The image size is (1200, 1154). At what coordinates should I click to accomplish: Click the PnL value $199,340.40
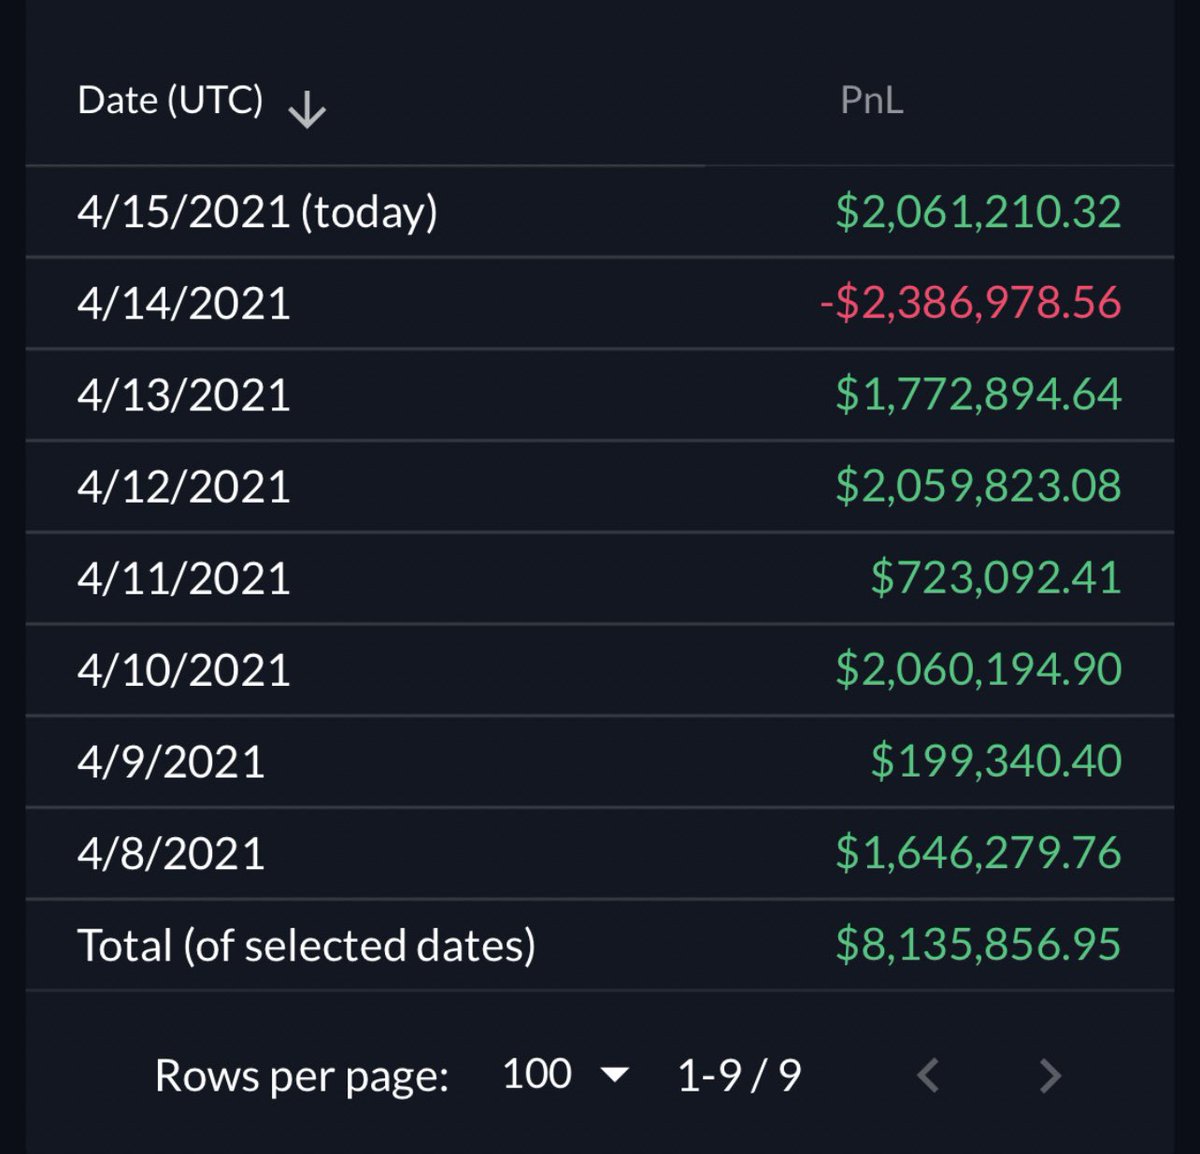point(996,762)
